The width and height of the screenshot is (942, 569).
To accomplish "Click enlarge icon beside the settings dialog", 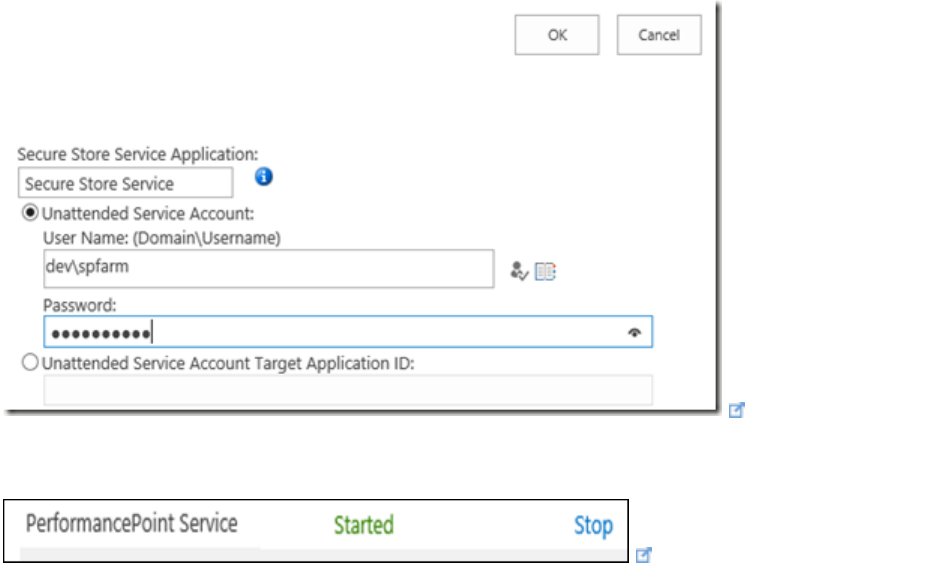I will (738, 409).
